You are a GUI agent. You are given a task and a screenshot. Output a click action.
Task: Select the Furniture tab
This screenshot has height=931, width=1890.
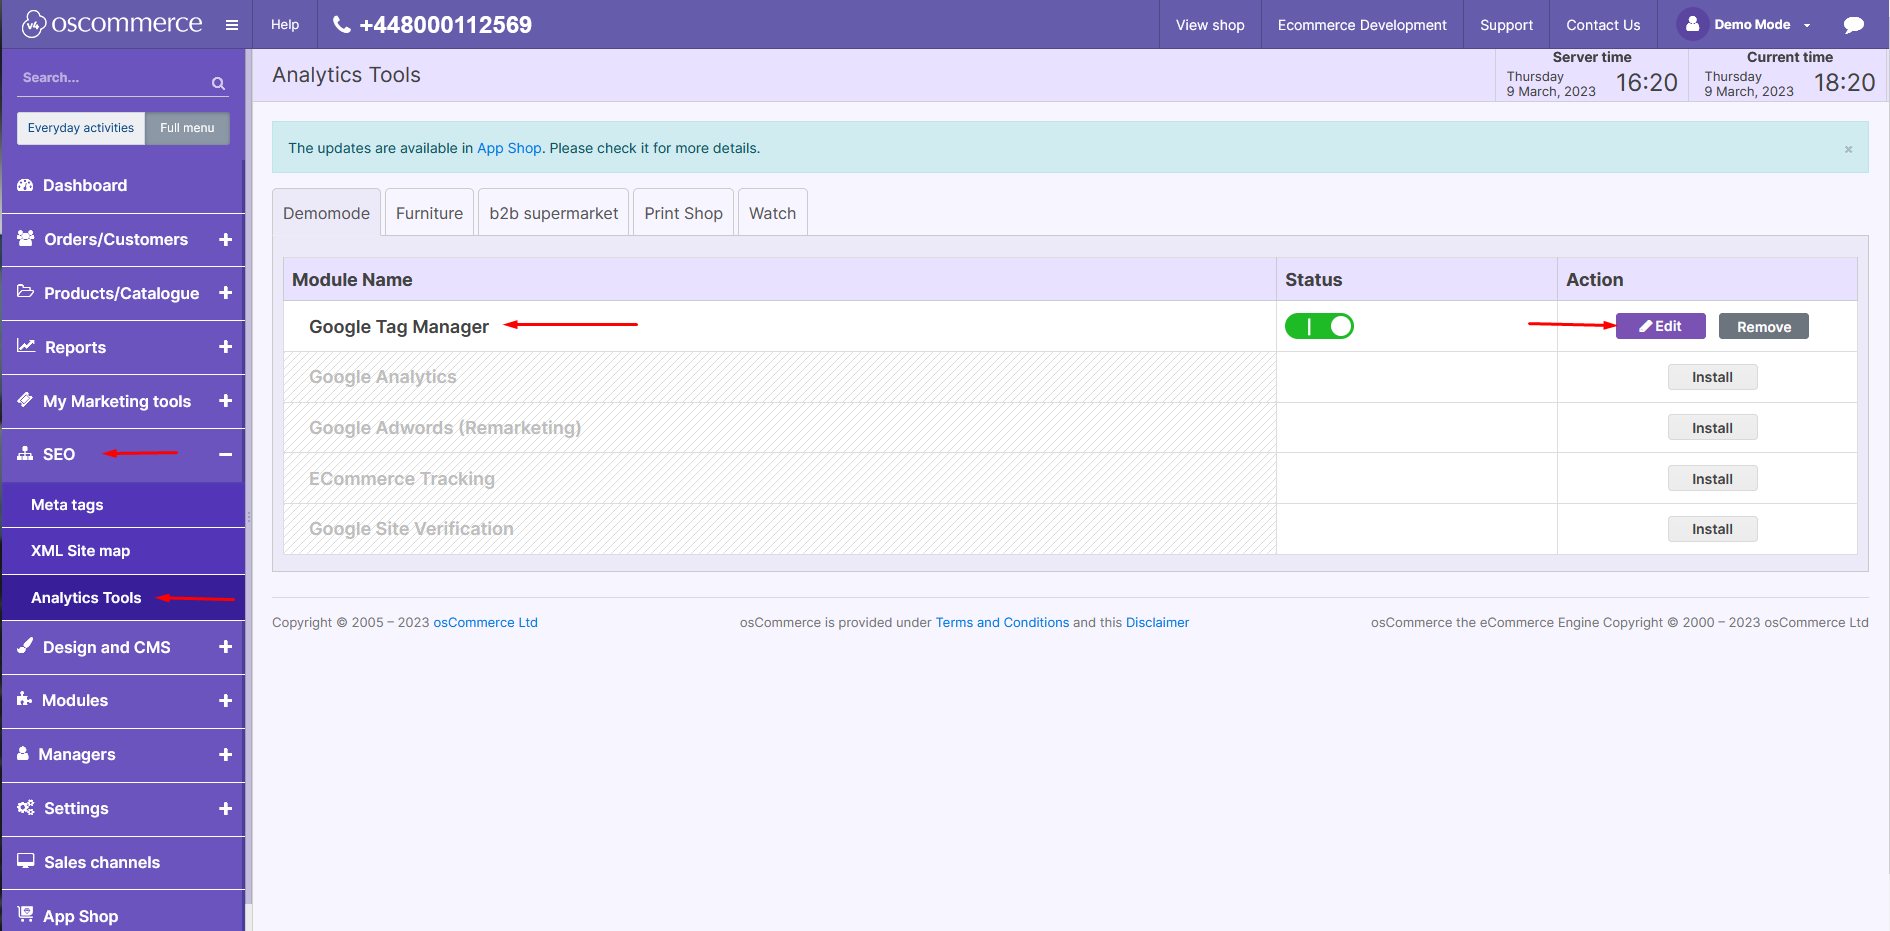(429, 213)
